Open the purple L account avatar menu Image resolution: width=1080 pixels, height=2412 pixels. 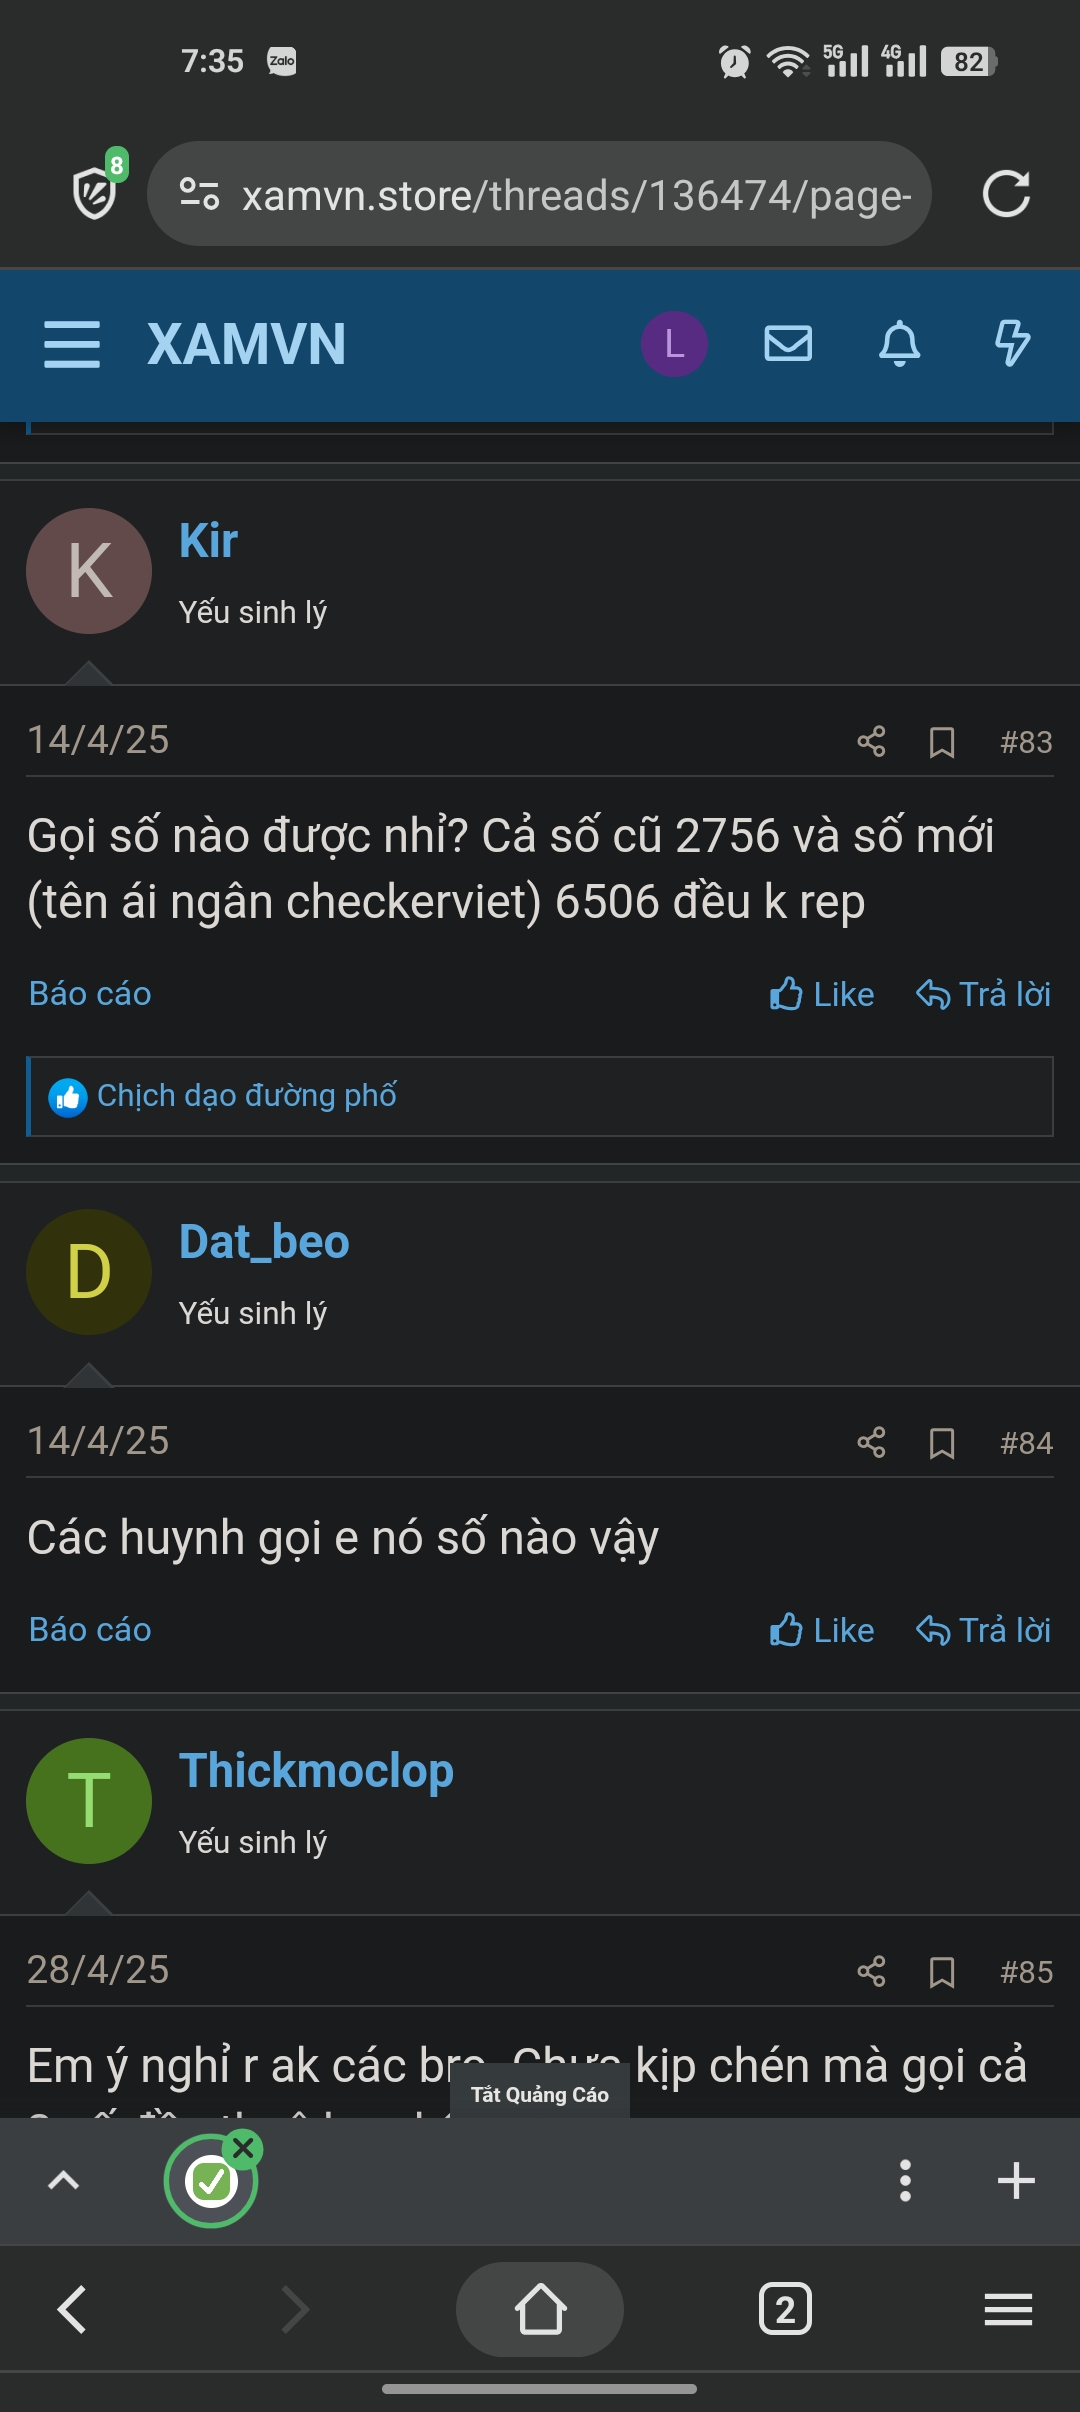click(674, 344)
